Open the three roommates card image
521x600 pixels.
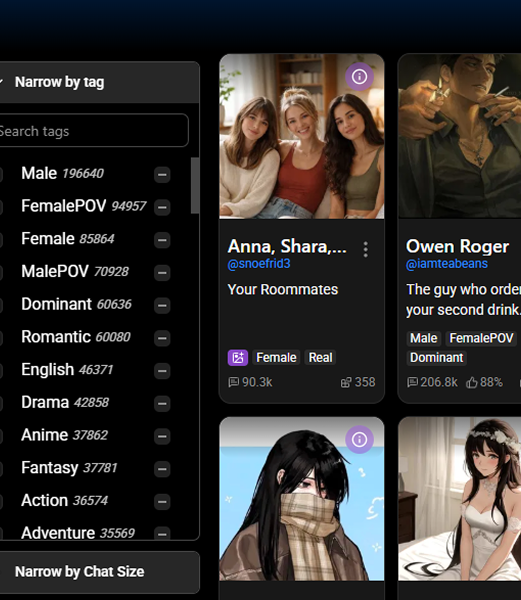click(x=302, y=137)
